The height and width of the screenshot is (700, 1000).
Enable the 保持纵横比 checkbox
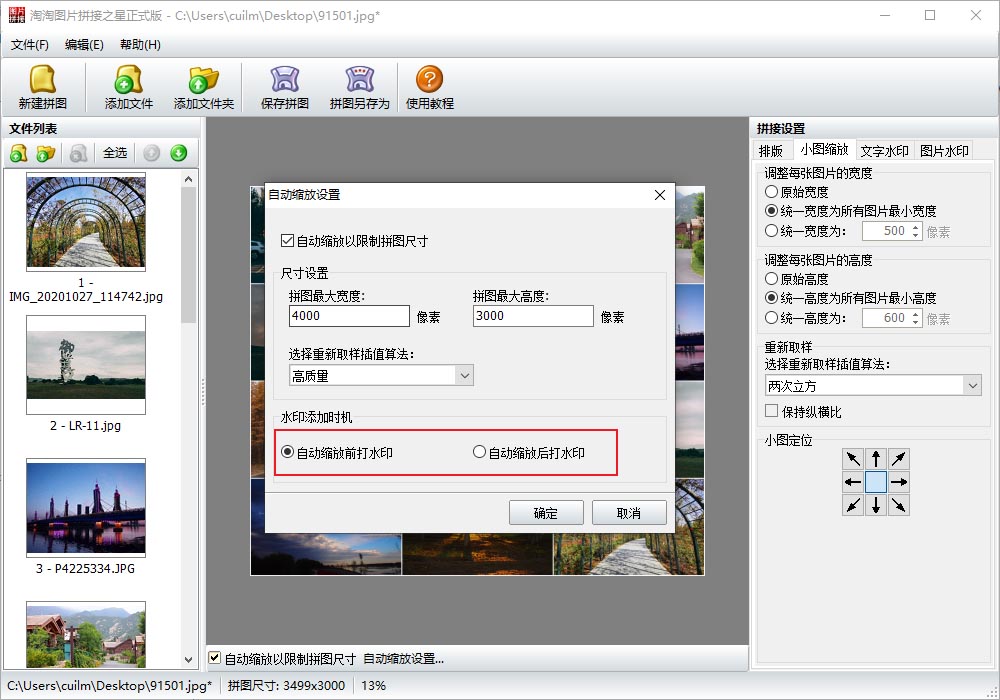pos(772,411)
